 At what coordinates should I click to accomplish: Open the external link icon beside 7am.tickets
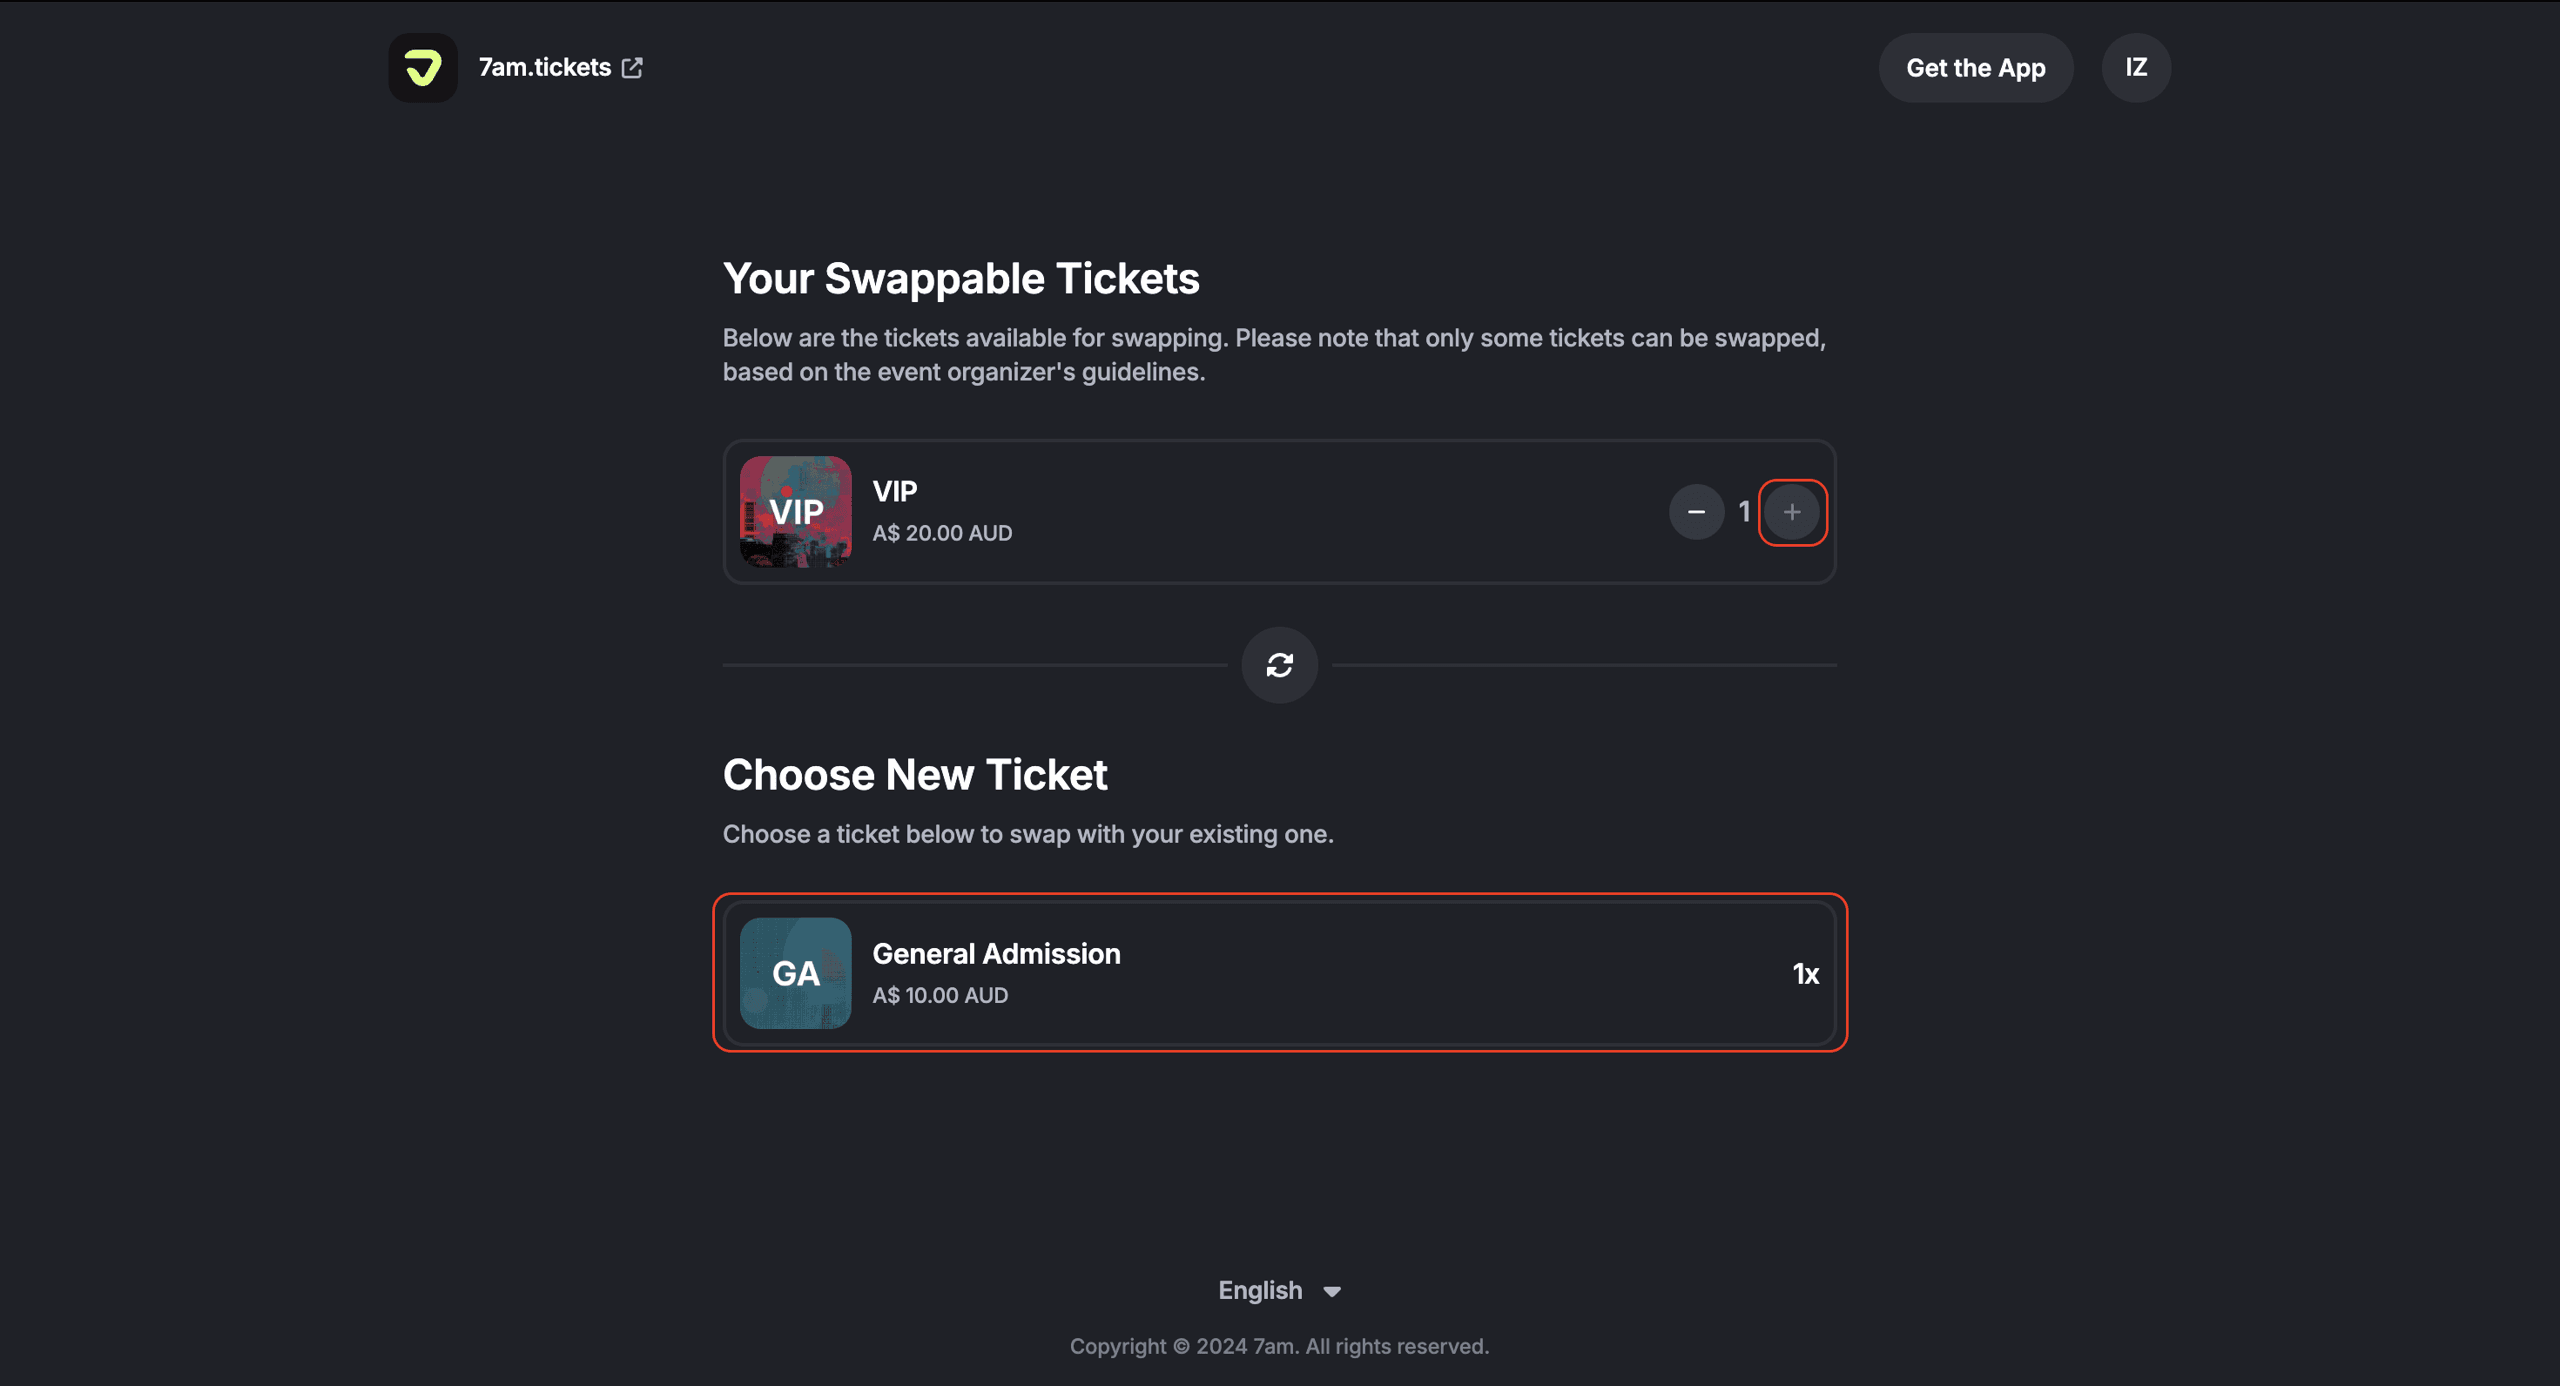tap(632, 68)
